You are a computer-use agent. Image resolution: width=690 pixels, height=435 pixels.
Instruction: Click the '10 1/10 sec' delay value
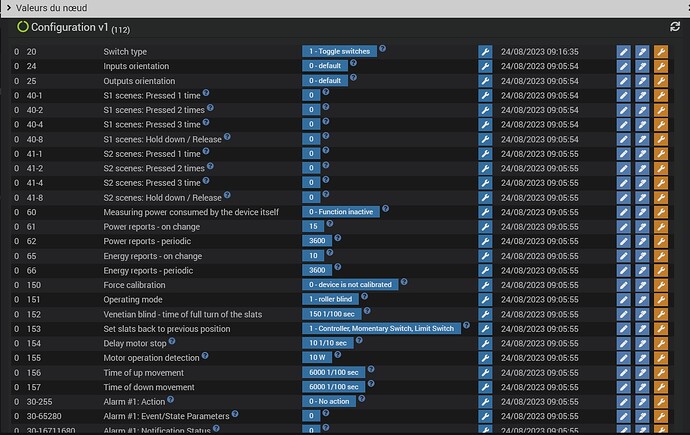(327, 343)
